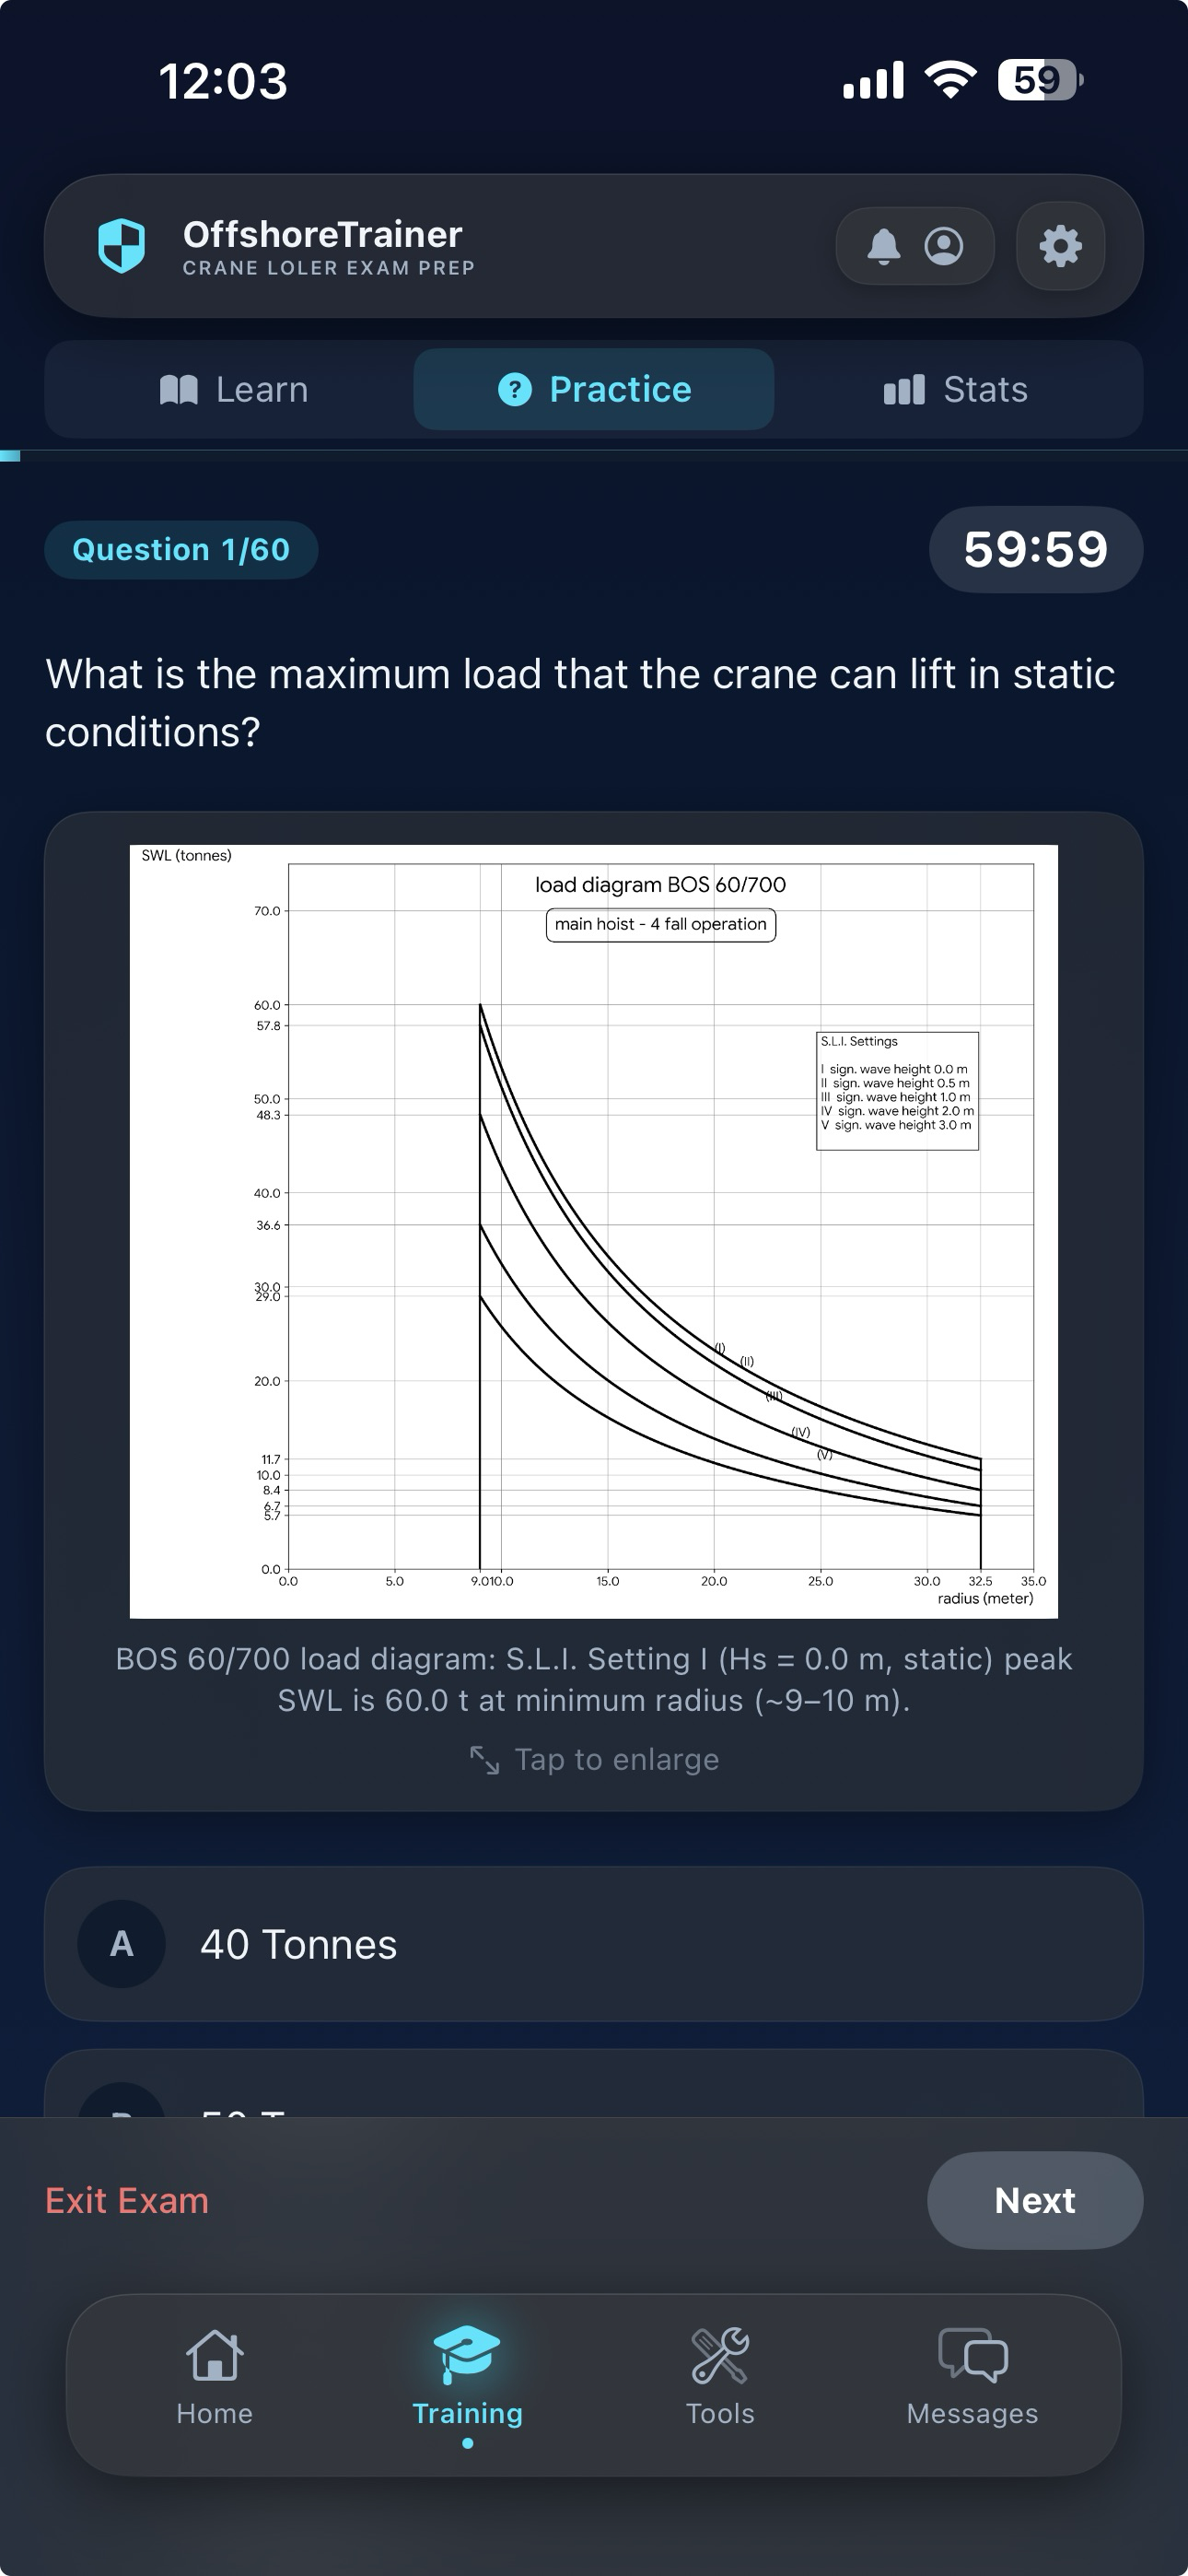Screen dimensions: 1188x2576
Task: Open the user profile icon
Action: click(x=944, y=246)
